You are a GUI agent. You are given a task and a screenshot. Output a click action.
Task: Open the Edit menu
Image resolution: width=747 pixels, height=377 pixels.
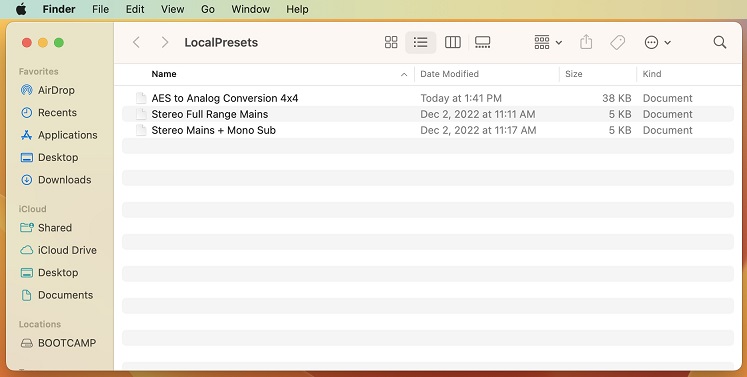click(135, 9)
